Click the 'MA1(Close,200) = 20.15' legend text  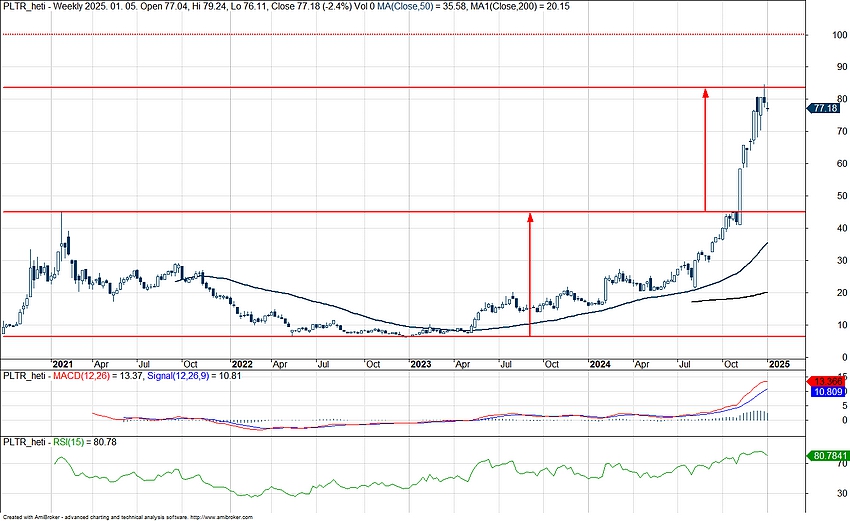[x=522, y=7]
